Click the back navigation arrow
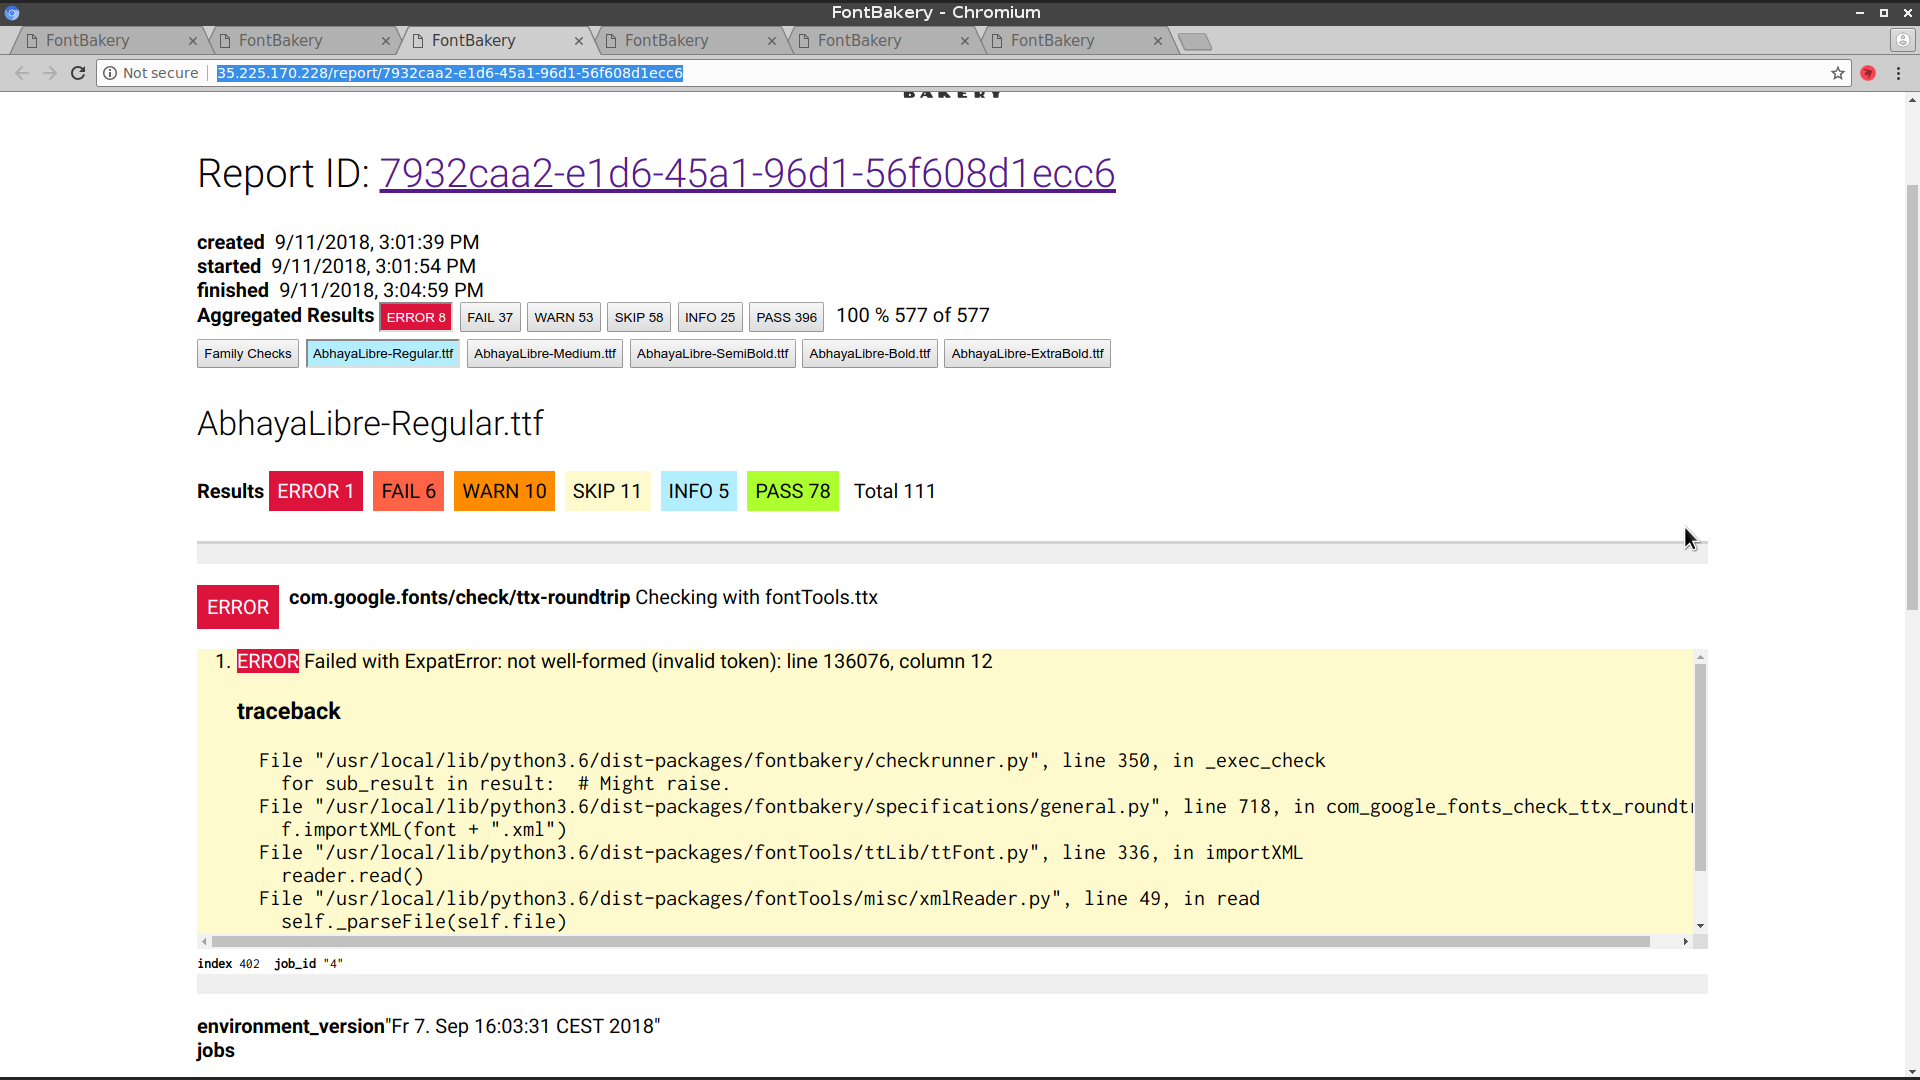This screenshot has width=1920, height=1080. [x=21, y=73]
